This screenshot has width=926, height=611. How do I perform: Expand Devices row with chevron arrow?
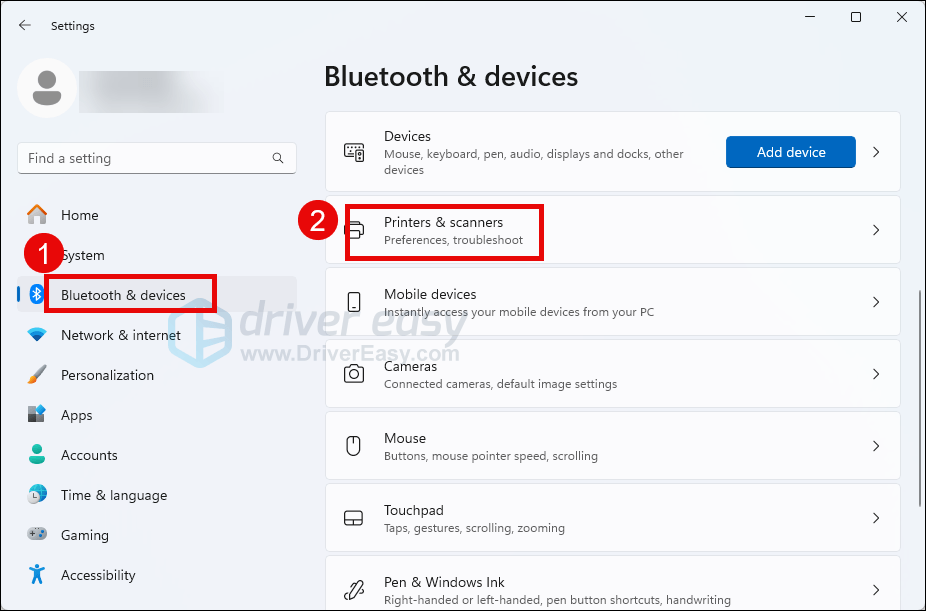coord(876,152)
